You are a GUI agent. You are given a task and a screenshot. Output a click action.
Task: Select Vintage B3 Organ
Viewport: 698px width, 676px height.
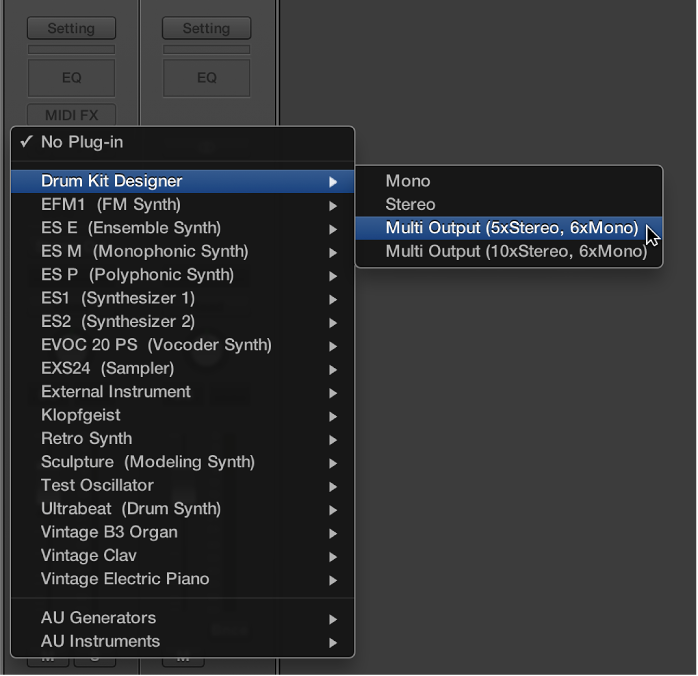pyautogui.click(x=183, y=533)
